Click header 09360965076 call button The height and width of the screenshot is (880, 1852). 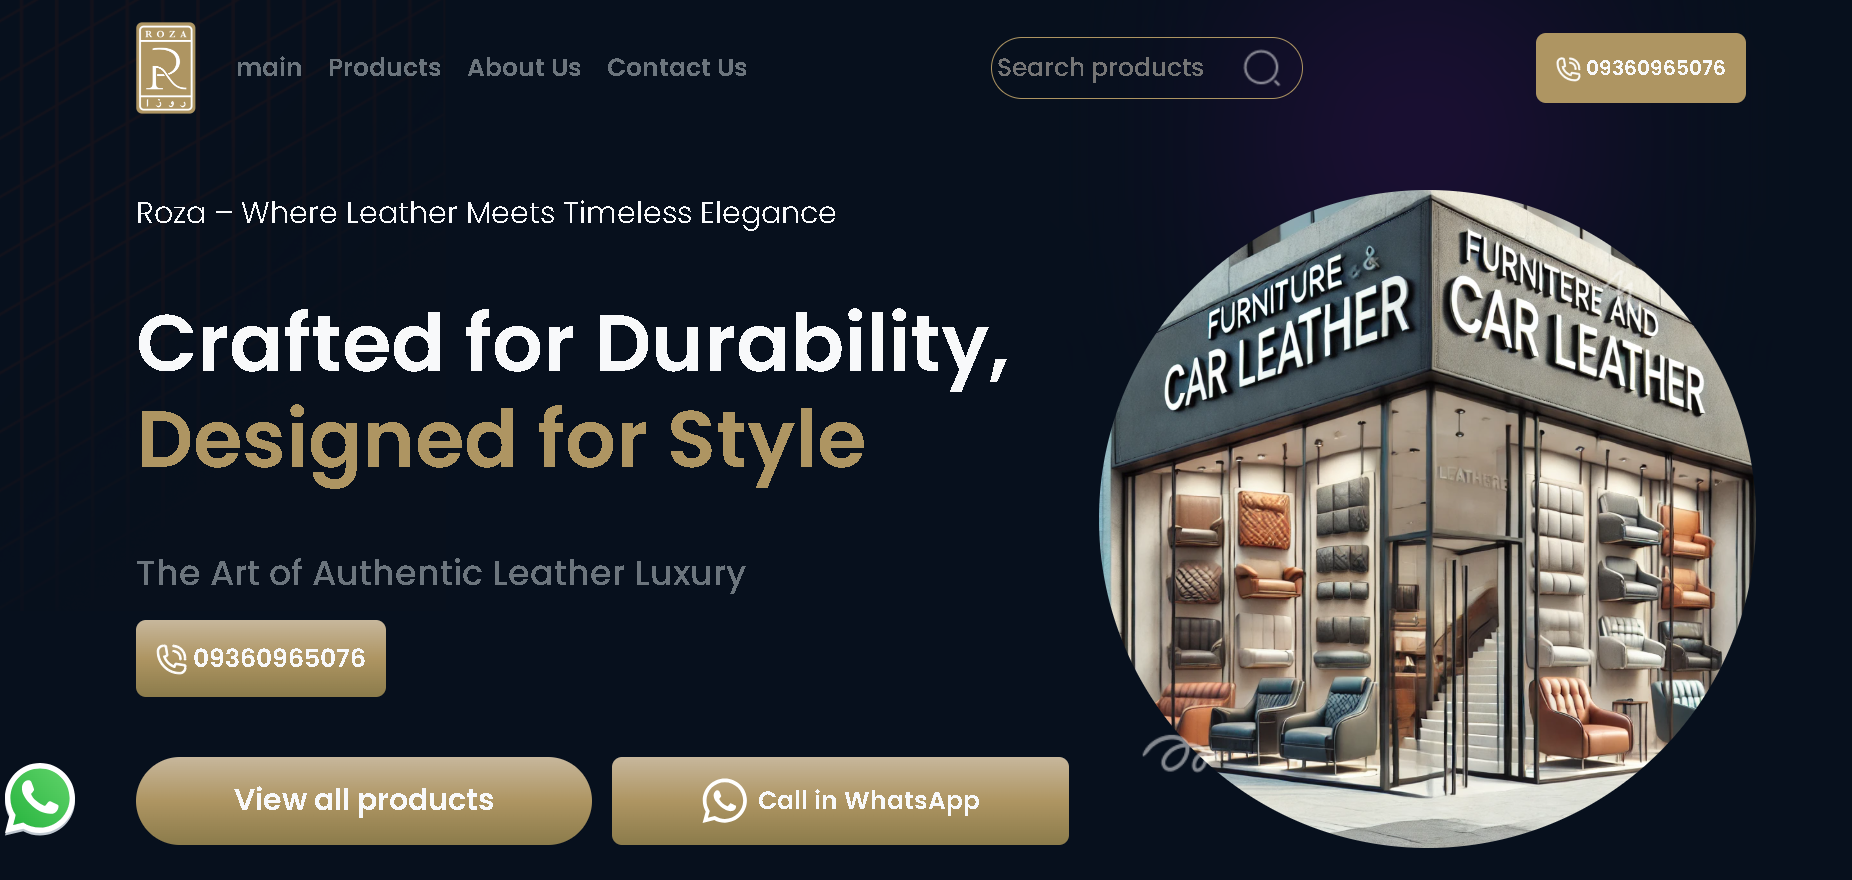point(1640,68)
